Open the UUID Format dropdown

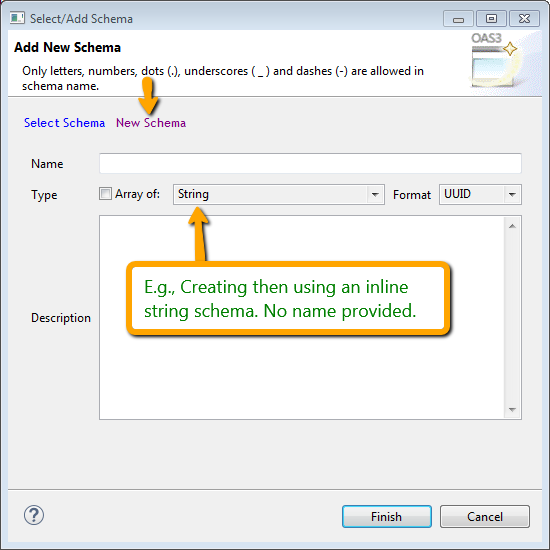pos(480,194)
